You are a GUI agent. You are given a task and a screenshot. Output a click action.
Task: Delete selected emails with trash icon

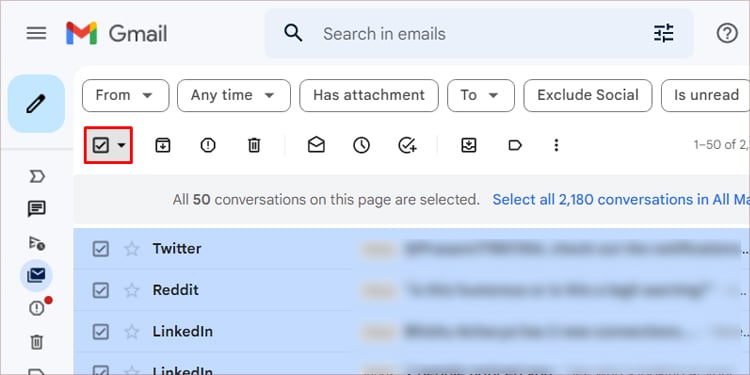[x=254, y=145]
